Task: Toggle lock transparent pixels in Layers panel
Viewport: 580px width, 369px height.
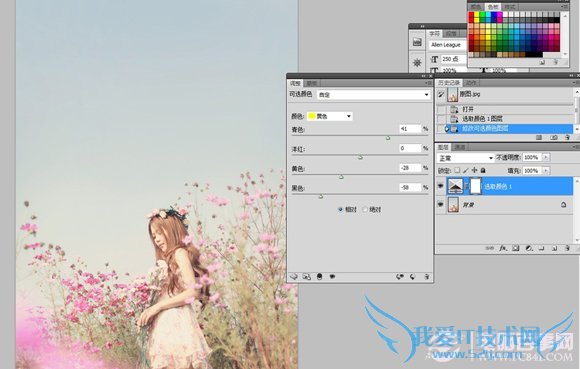Action: click(457, 170)
